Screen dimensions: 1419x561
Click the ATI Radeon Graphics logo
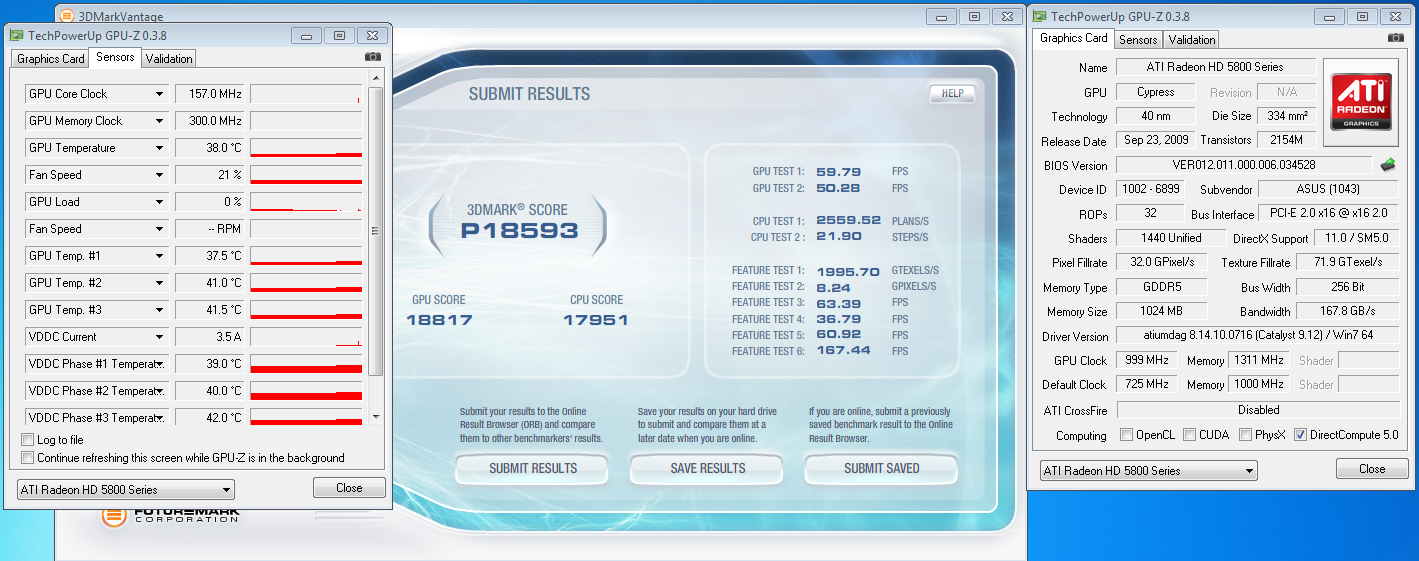point(1360,101)
